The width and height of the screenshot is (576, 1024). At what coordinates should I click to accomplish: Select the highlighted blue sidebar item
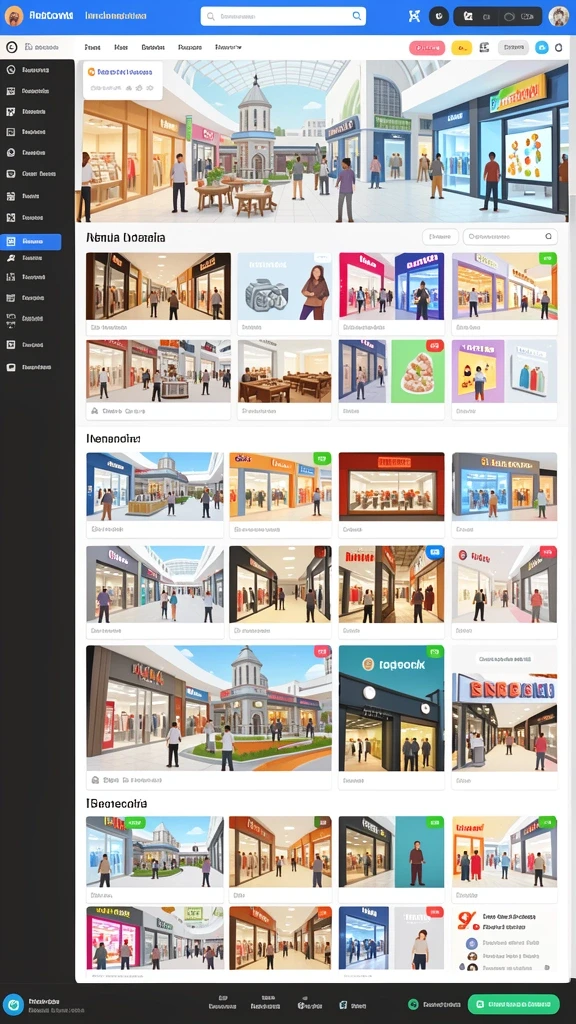[x=31, y=242]
